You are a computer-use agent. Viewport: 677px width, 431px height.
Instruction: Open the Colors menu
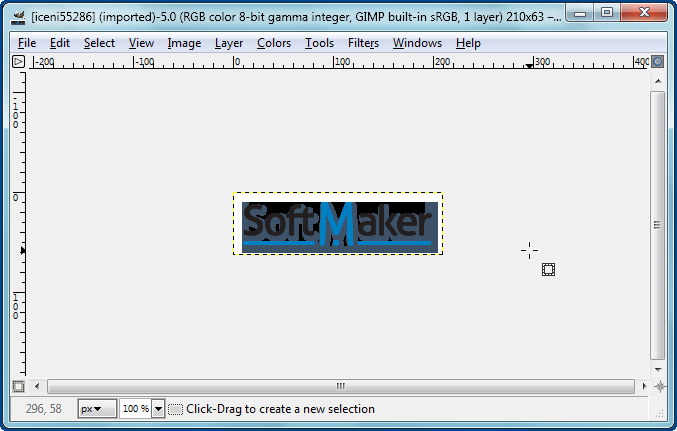(x=273, y=43)
